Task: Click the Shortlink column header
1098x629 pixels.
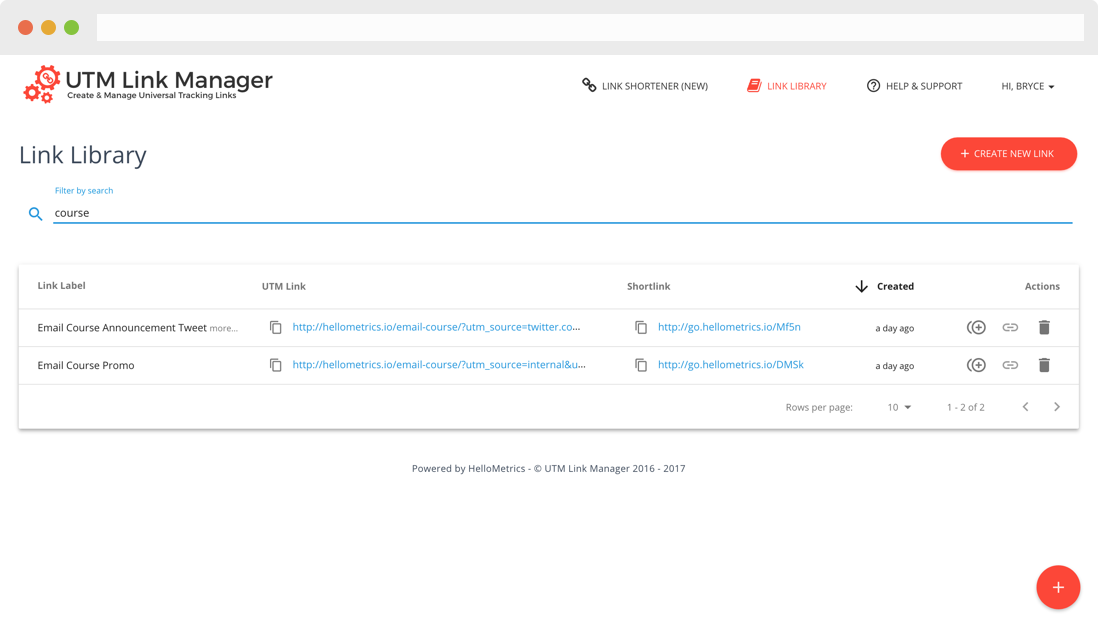Action: point(648,286)
